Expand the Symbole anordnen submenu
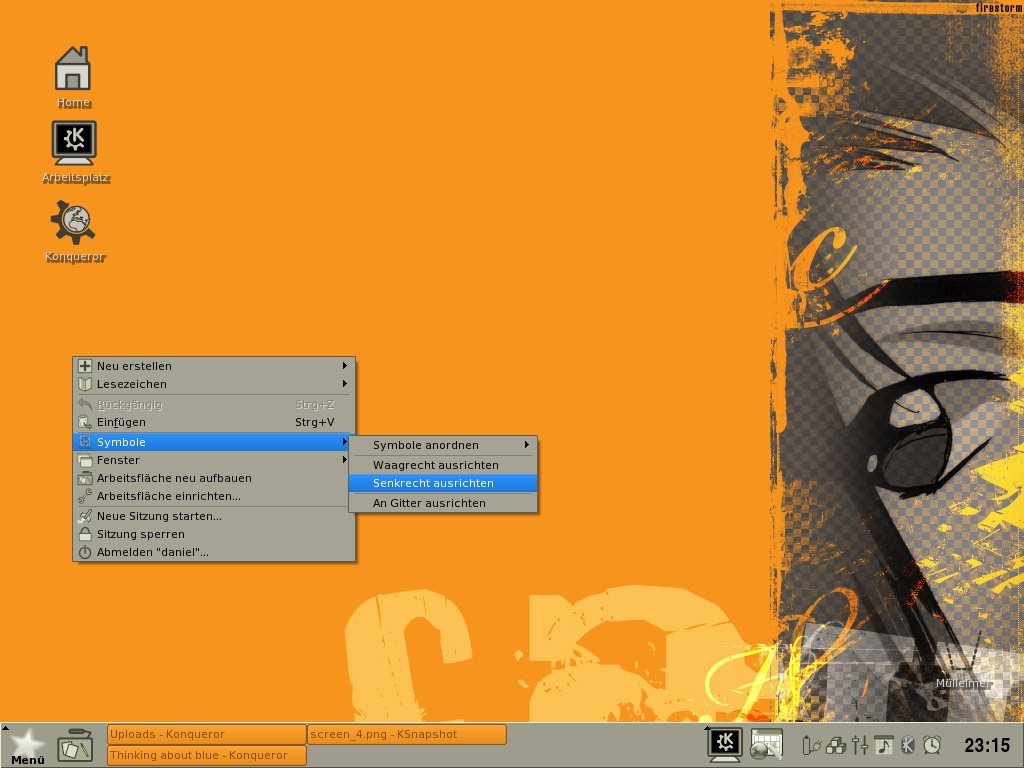Screen dimensions: 1024x768 [x=443, y=445]
